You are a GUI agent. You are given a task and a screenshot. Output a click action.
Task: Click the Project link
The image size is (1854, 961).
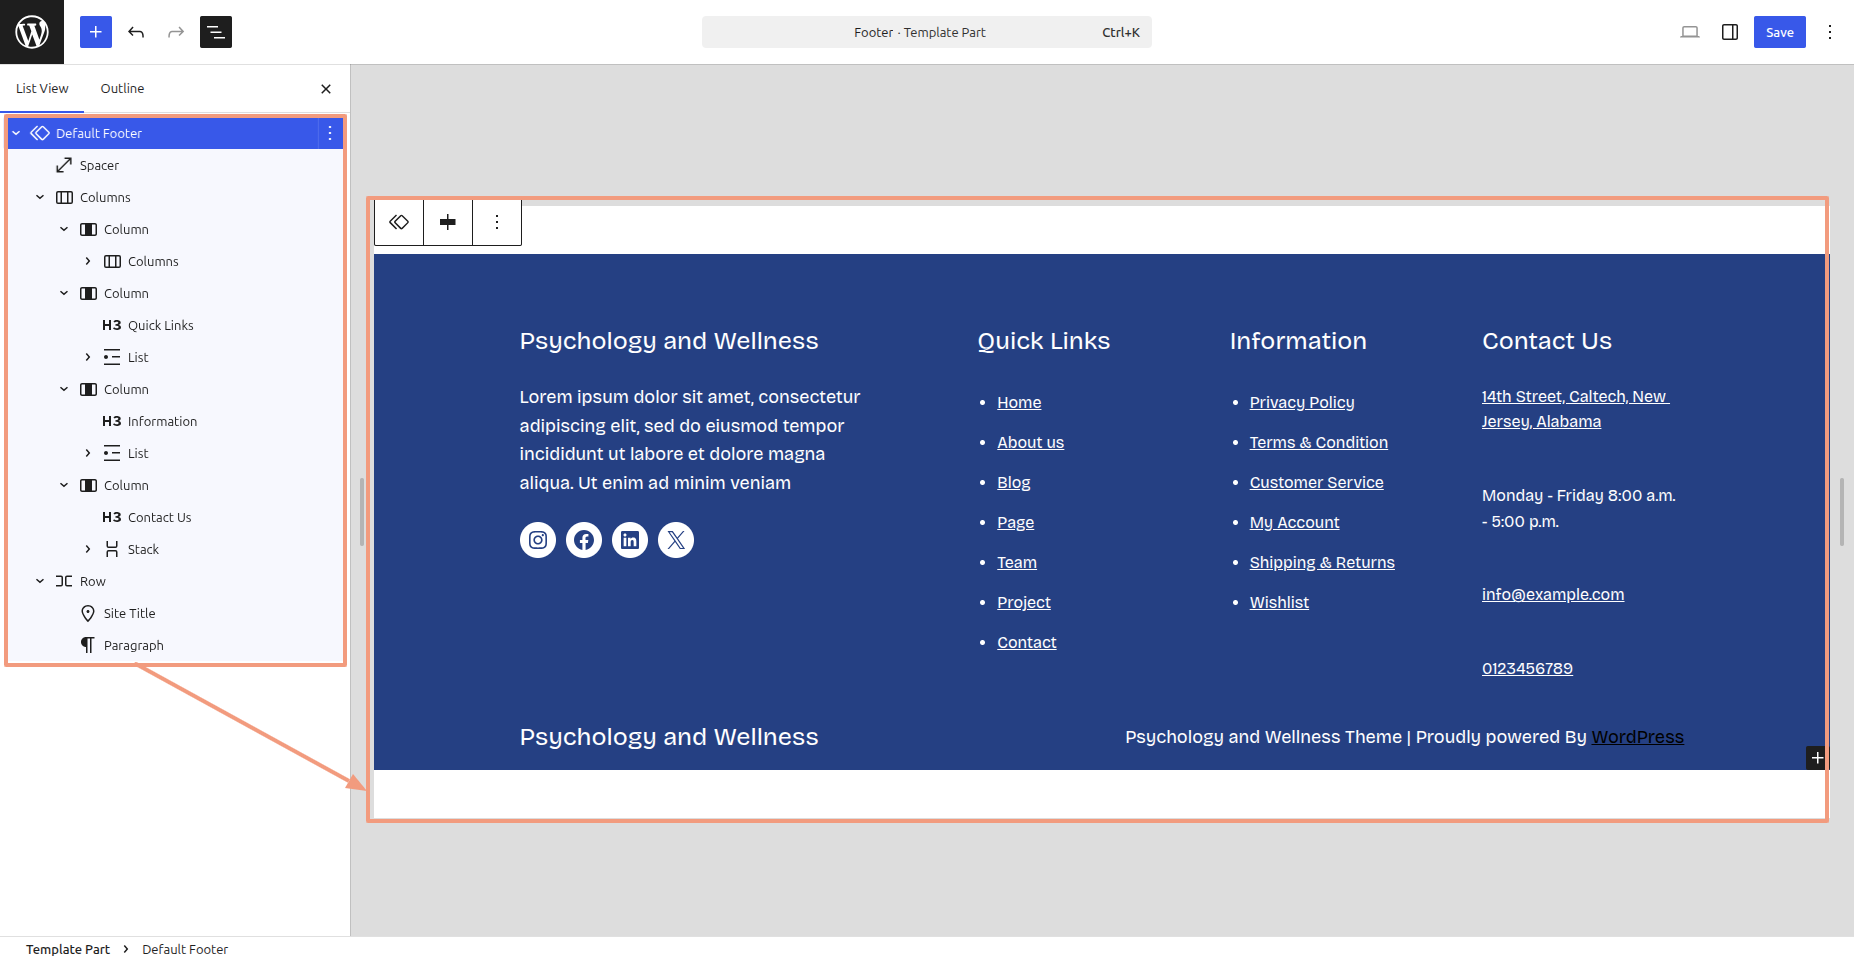coord(1024,602)
